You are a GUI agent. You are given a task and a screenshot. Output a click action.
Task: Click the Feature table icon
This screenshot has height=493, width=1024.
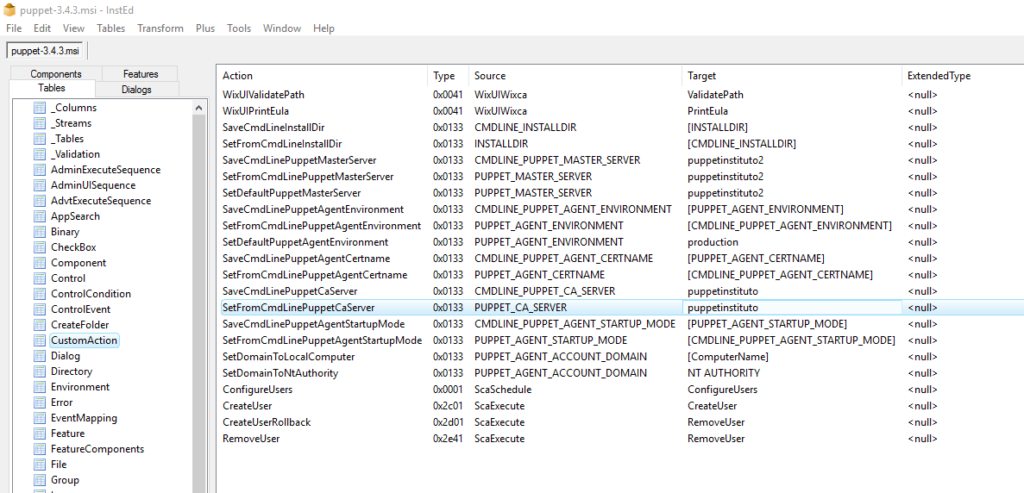tap(40, 434)
